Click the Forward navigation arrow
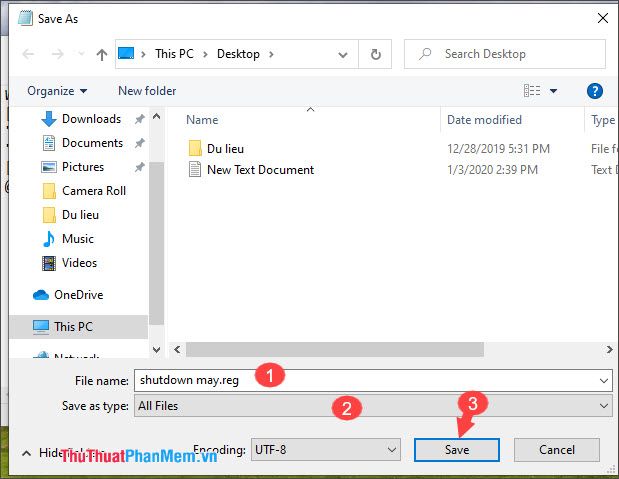The width and height of the screenshot is (619, 479). click(57, 54)
